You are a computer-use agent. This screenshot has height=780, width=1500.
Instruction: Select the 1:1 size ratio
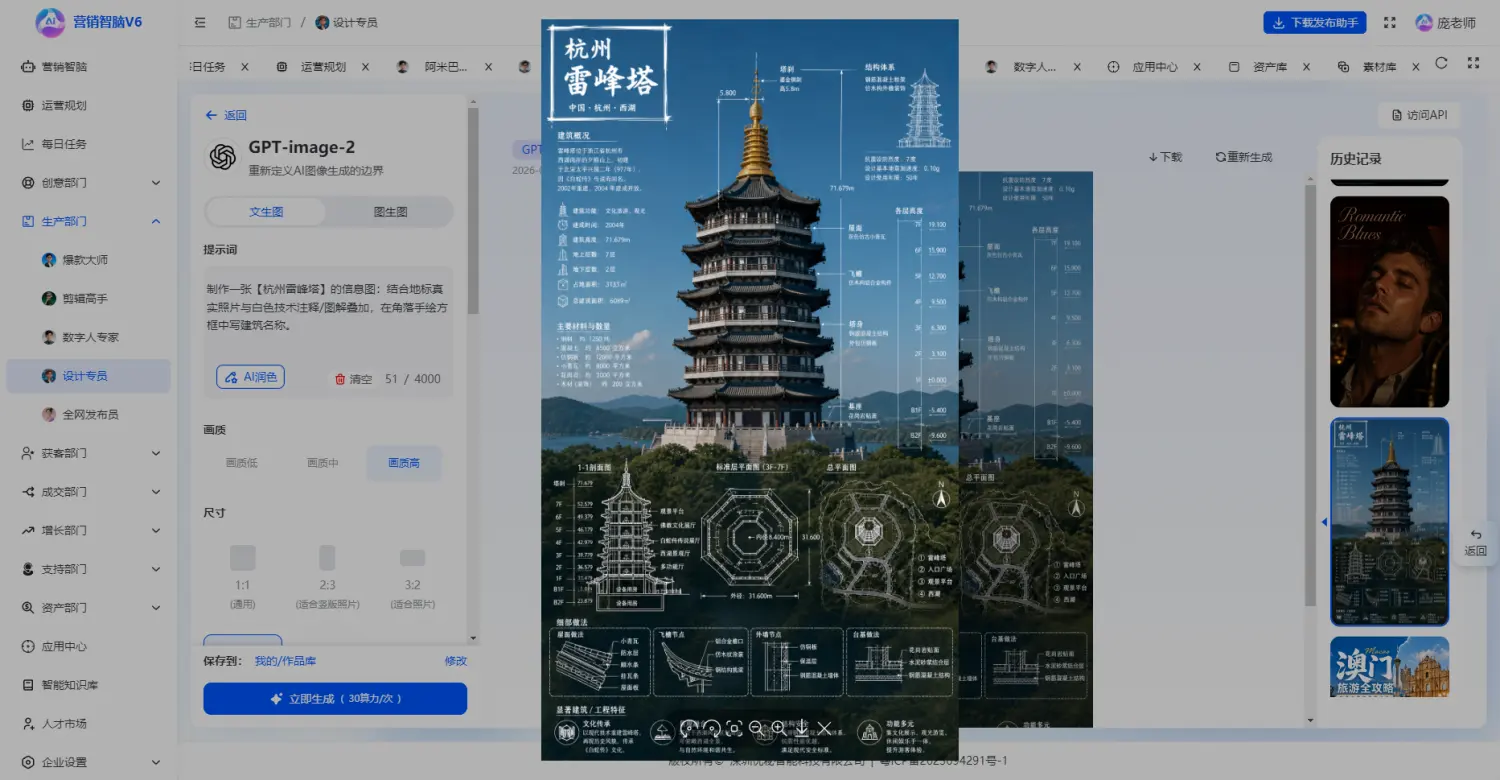242,576
